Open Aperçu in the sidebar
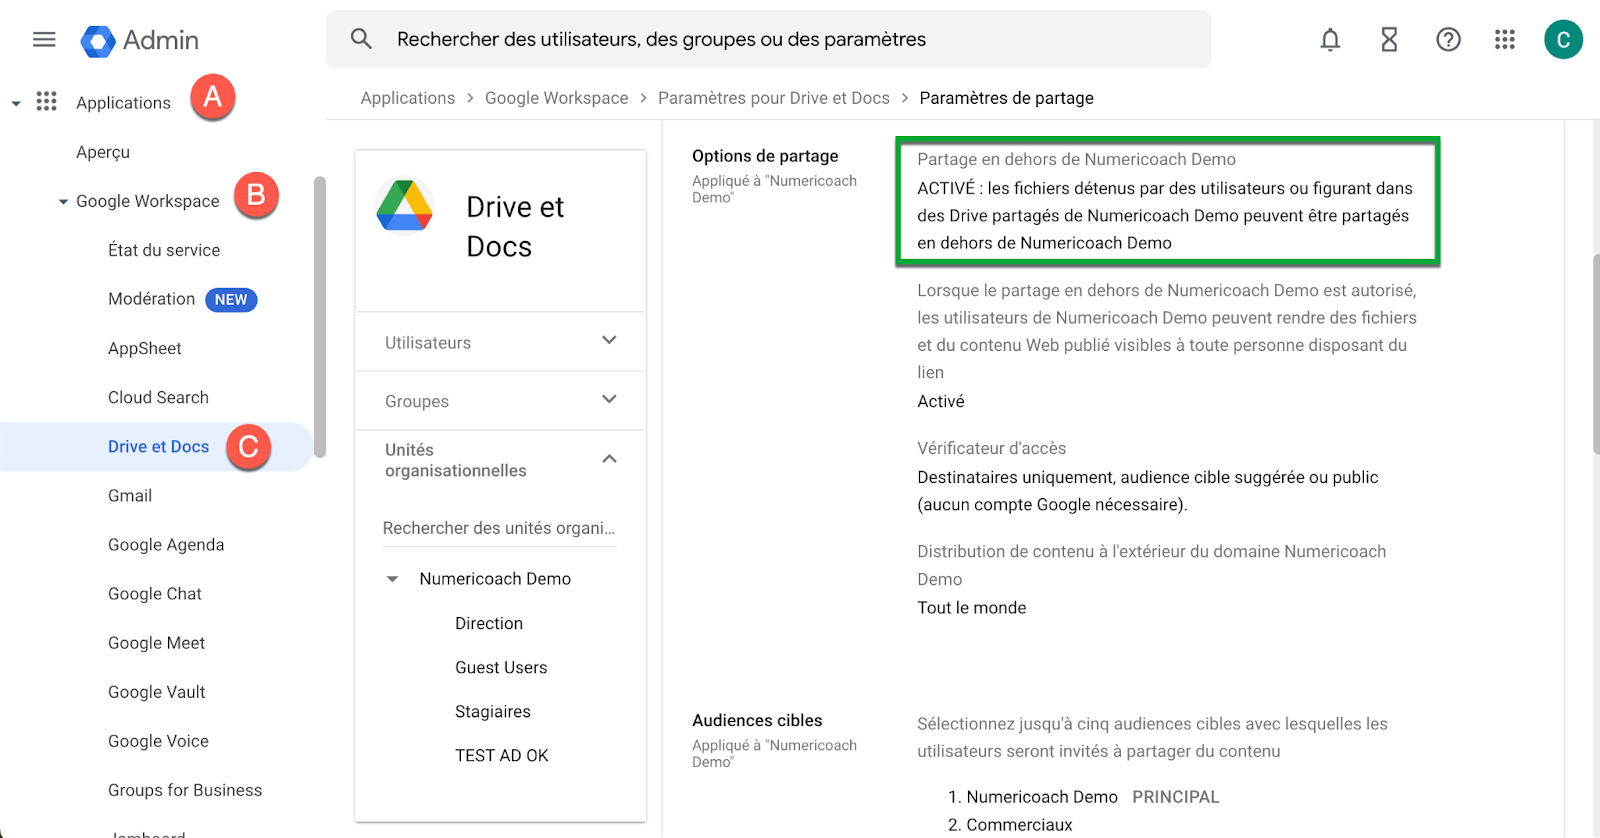The height and width of the screenshot is (838, 1600). click(x=103, y=152)
